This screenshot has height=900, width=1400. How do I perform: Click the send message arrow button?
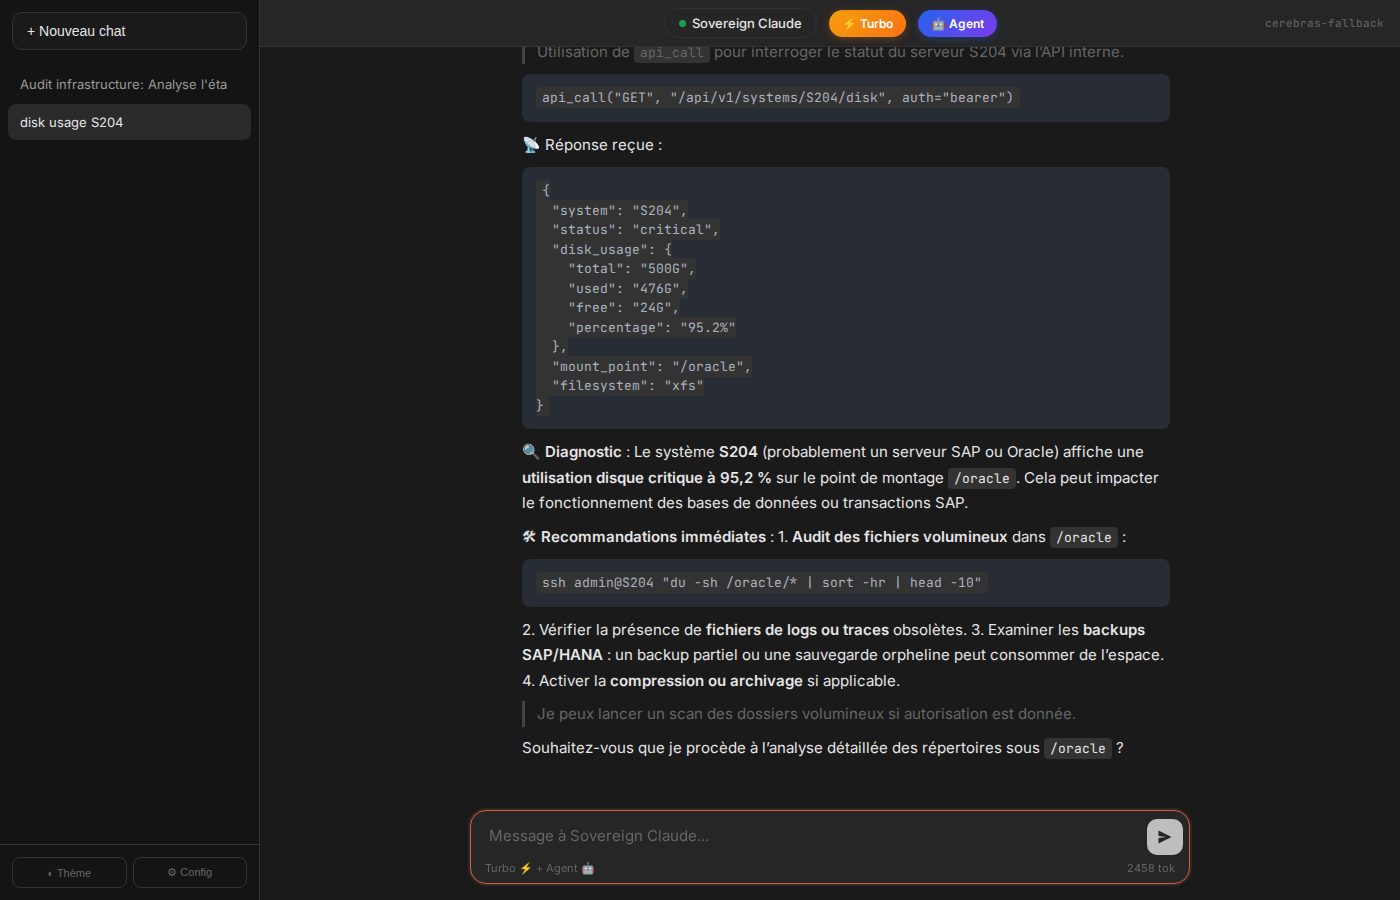[1164, 837]
